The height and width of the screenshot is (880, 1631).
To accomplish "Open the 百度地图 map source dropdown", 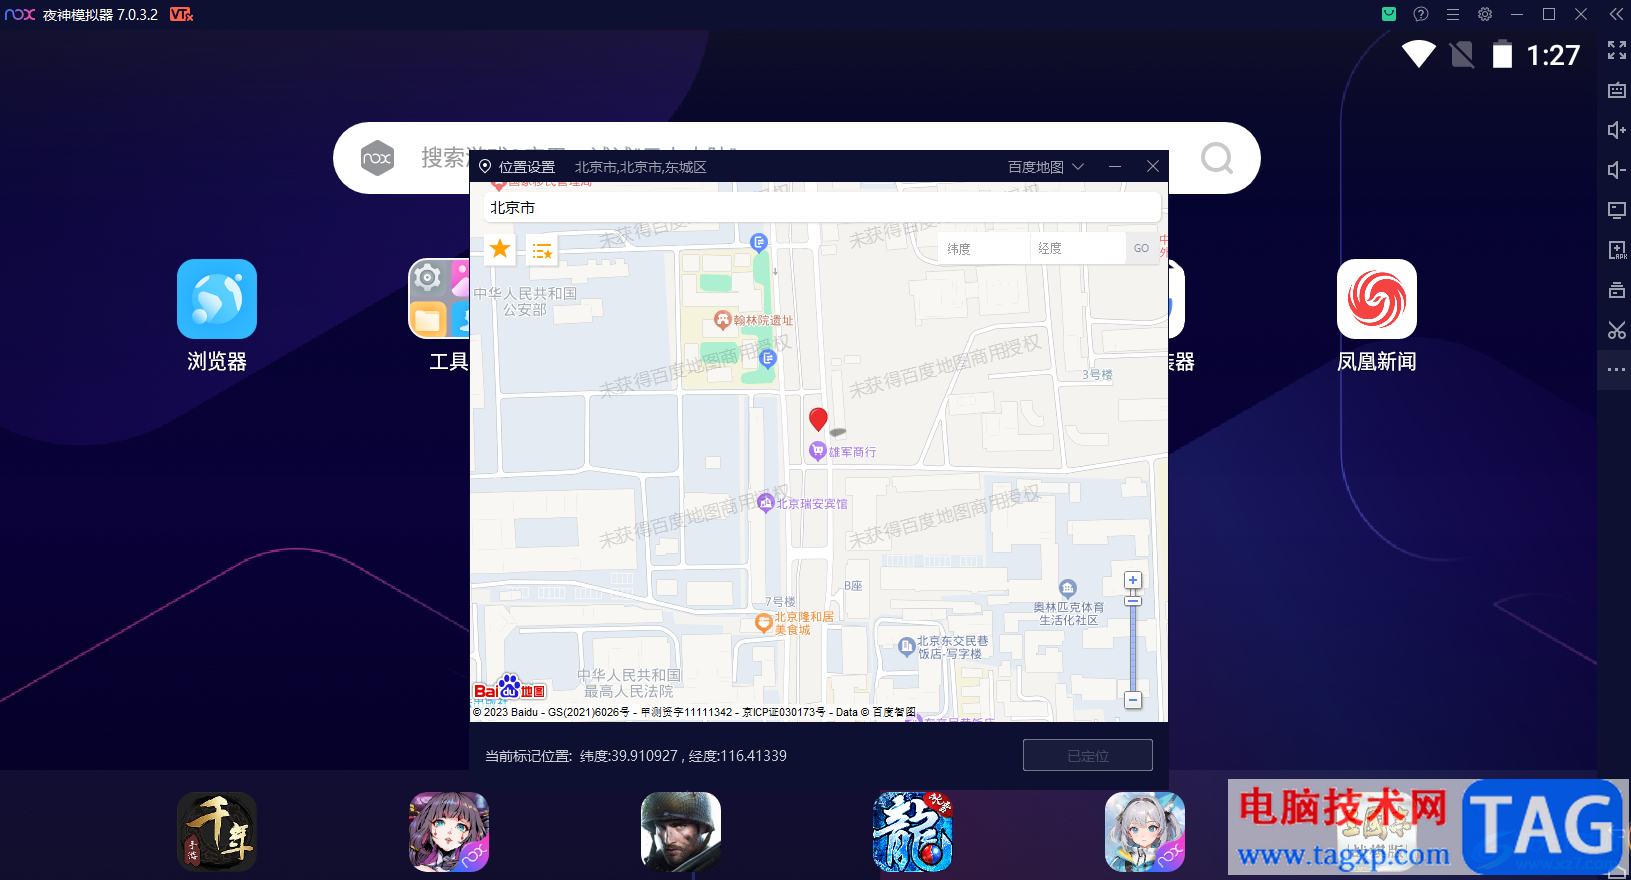I will [x=1046, y=167].
